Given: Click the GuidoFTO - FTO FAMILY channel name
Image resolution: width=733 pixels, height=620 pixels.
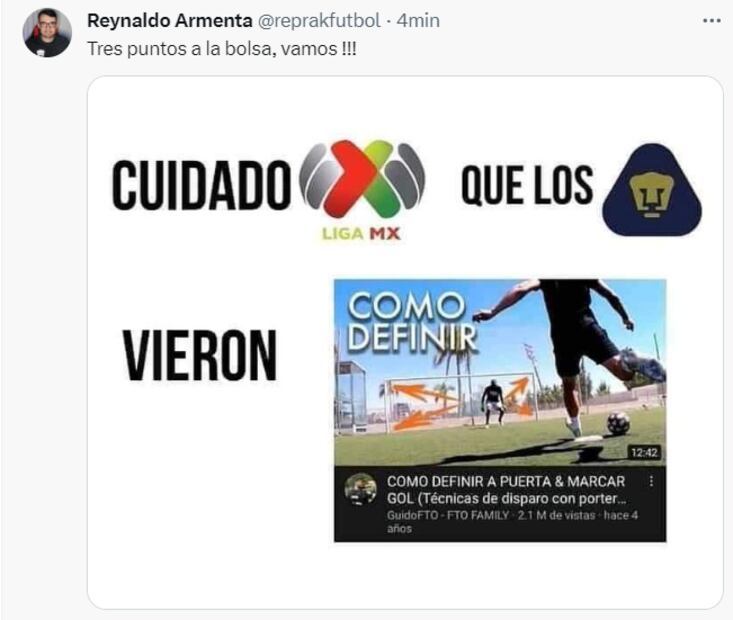Looking at the screenshot, I should (x=448, y=515).
